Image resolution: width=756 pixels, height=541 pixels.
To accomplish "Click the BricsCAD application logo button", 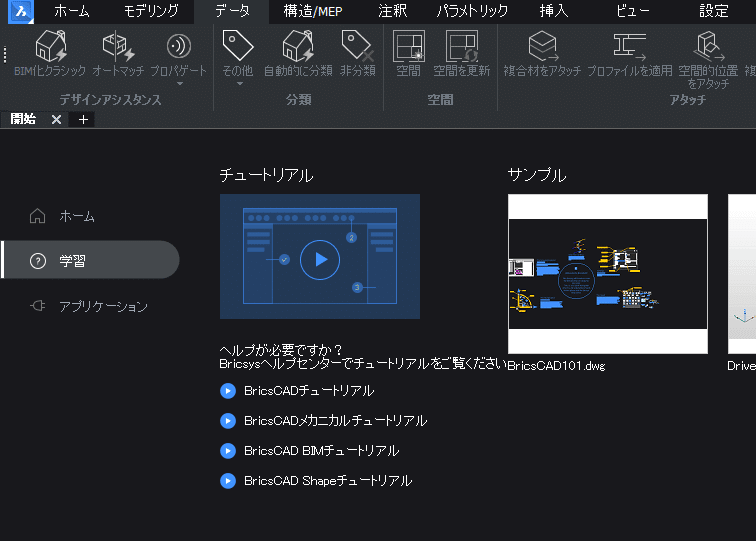I will pos(21,11).
